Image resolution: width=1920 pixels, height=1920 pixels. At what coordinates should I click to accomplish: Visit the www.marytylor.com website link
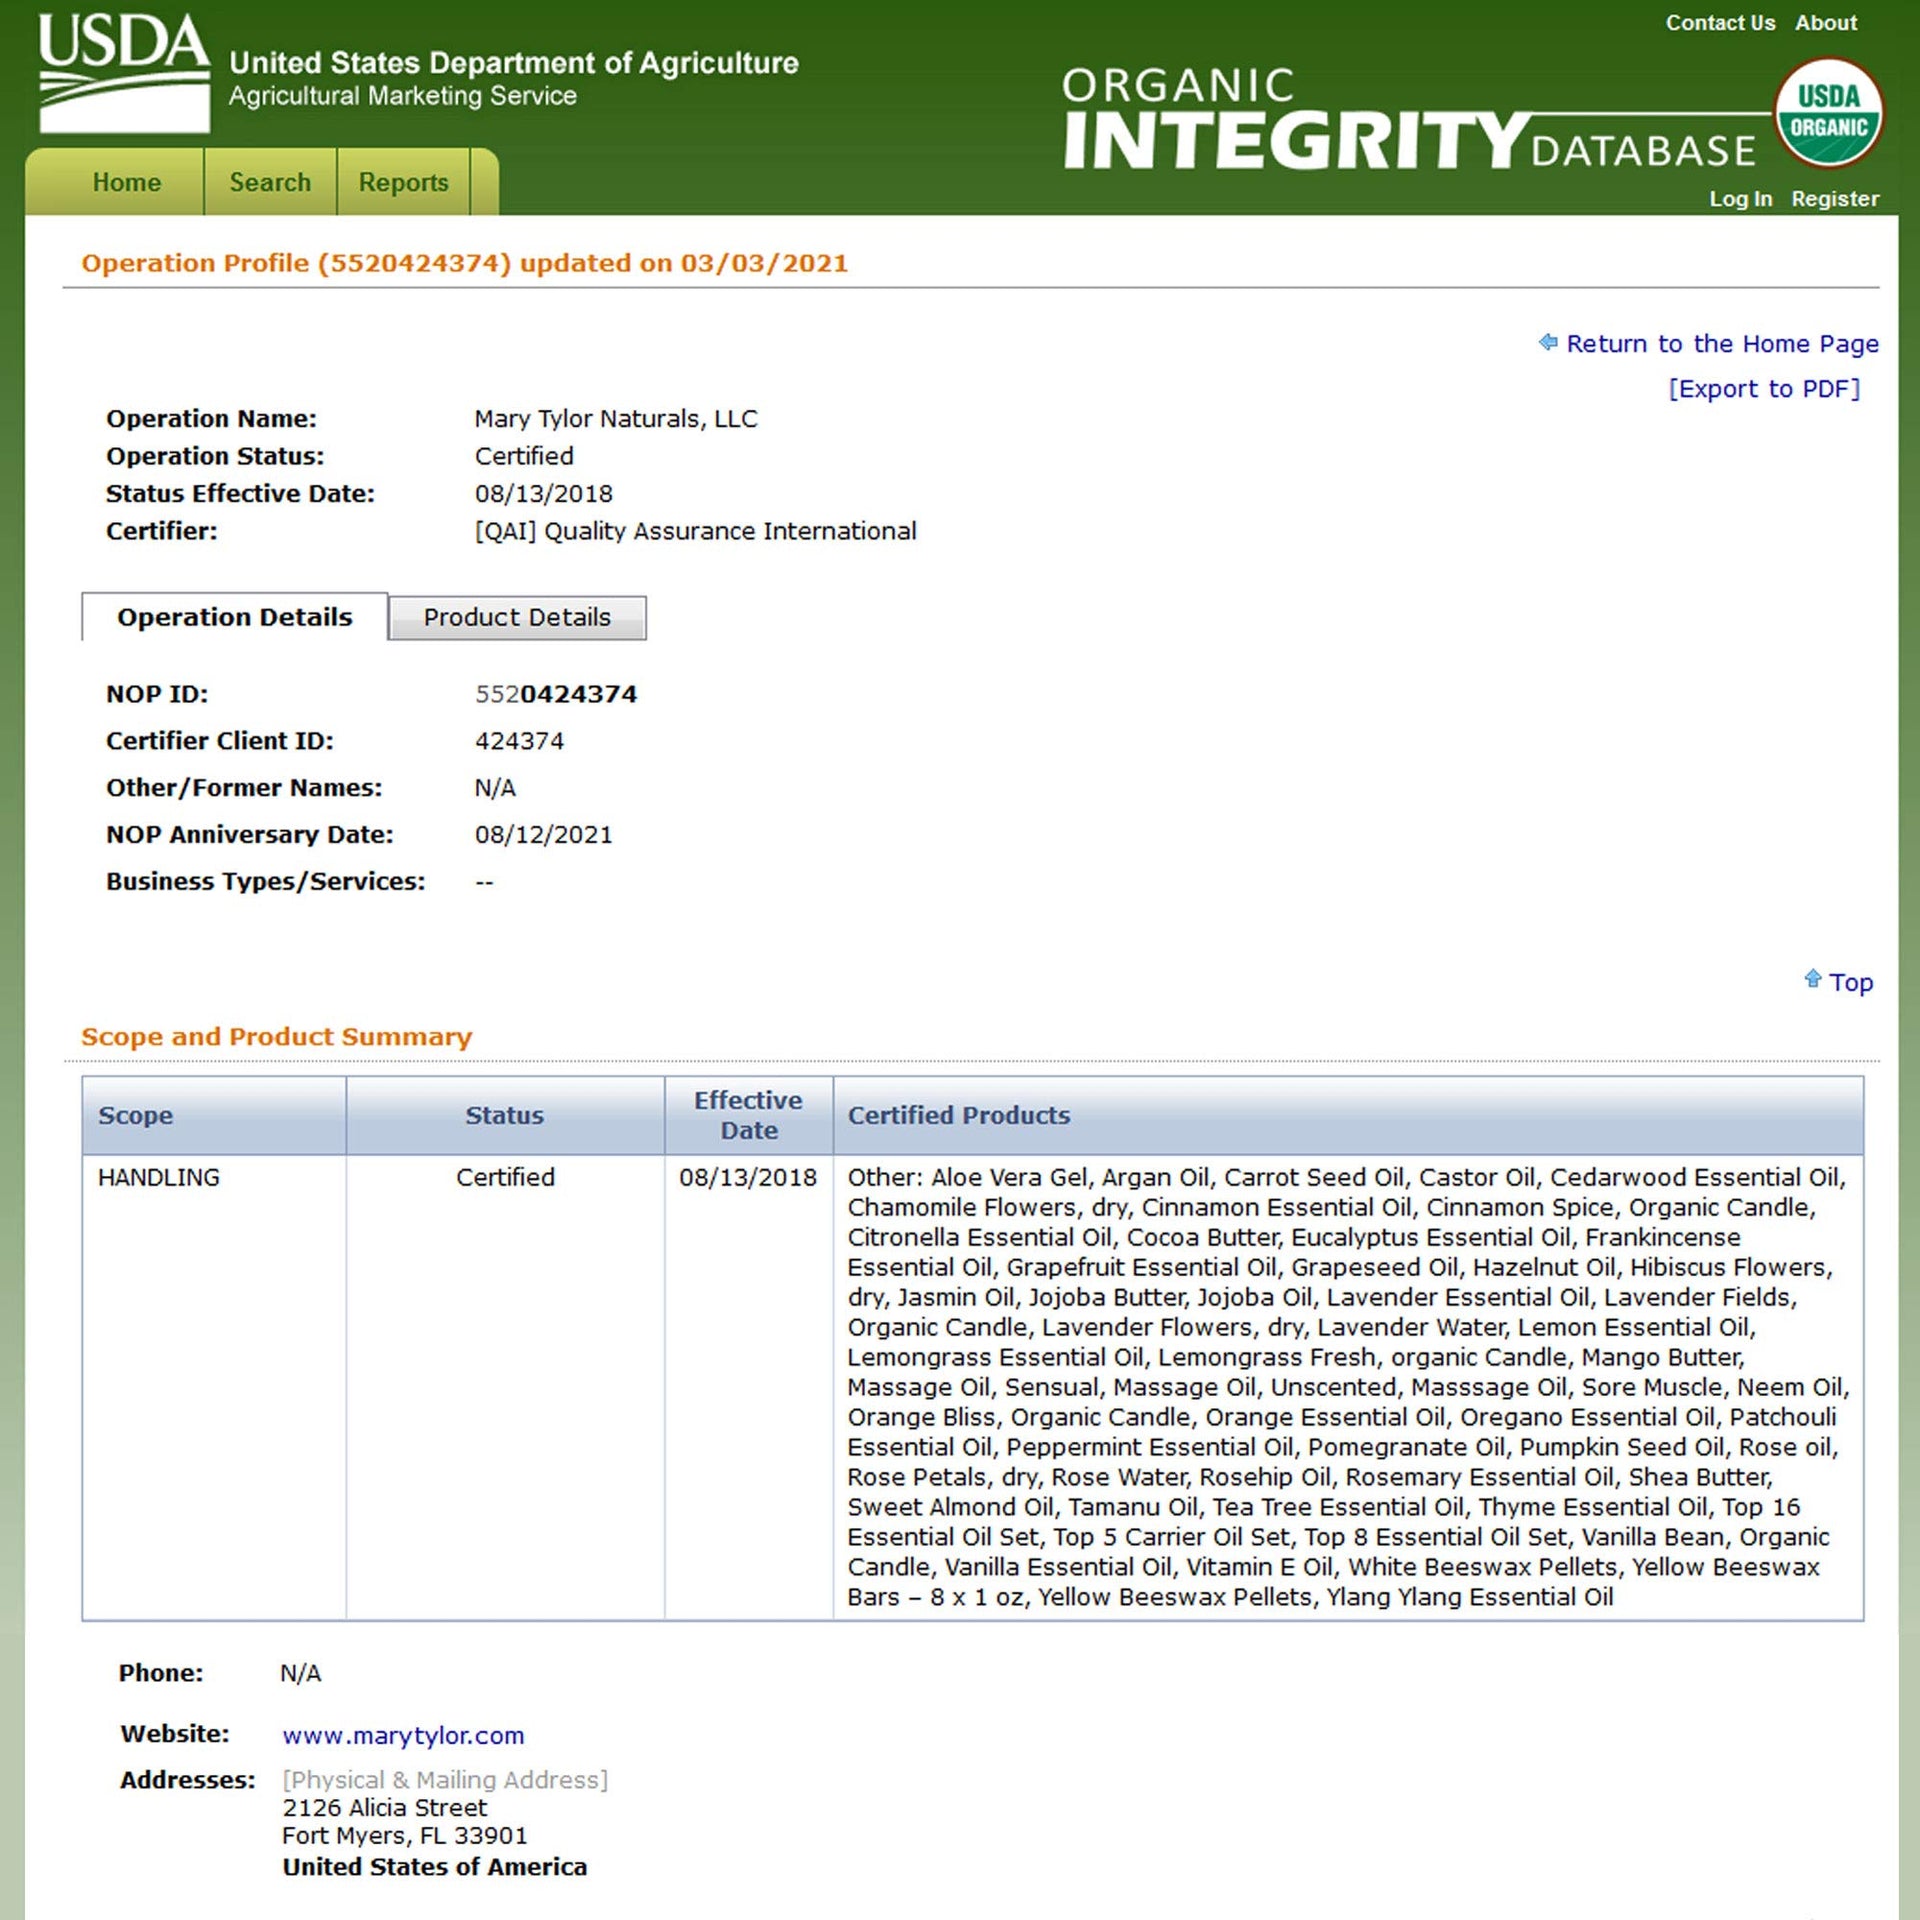(x=403, y=1735)
